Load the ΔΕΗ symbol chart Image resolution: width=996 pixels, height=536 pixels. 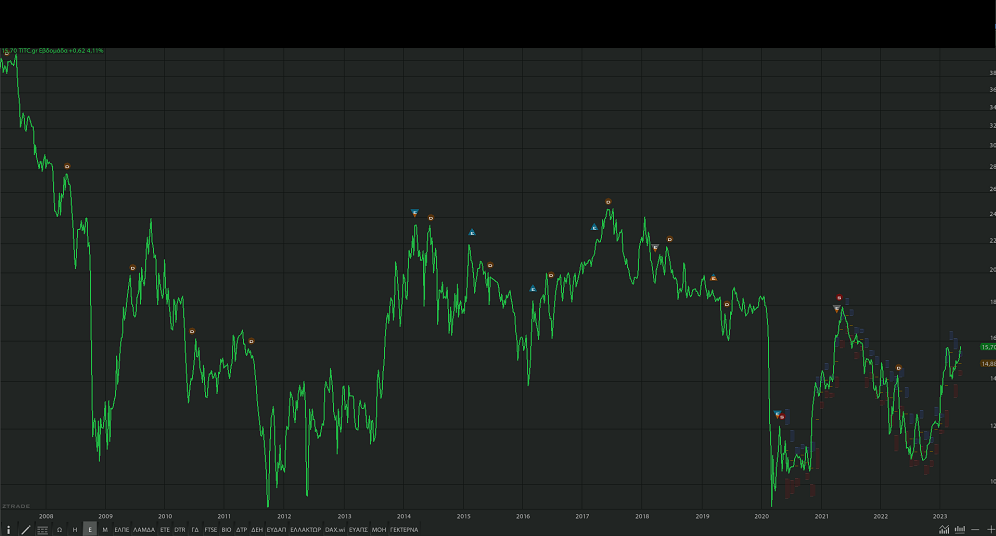(257, 530)
